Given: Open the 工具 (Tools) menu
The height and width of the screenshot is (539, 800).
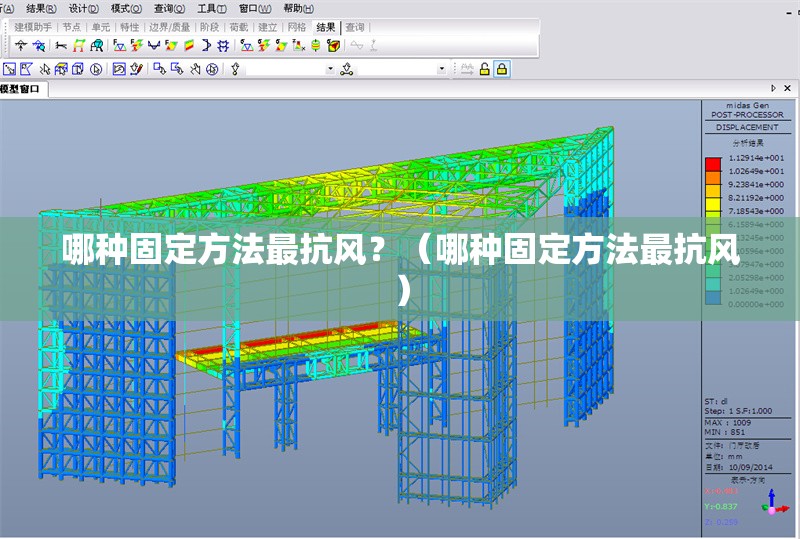Looking at the screenshot, I should pyautogui.click(x=209, y=7).
